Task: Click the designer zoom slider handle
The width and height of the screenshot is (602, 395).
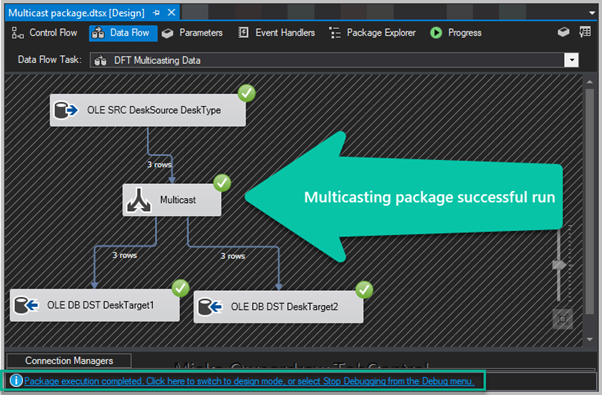Action: point(559,265)
